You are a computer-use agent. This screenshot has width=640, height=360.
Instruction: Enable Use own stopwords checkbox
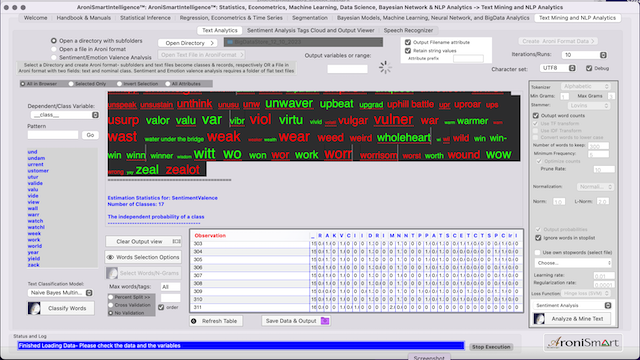coord(538,252)
